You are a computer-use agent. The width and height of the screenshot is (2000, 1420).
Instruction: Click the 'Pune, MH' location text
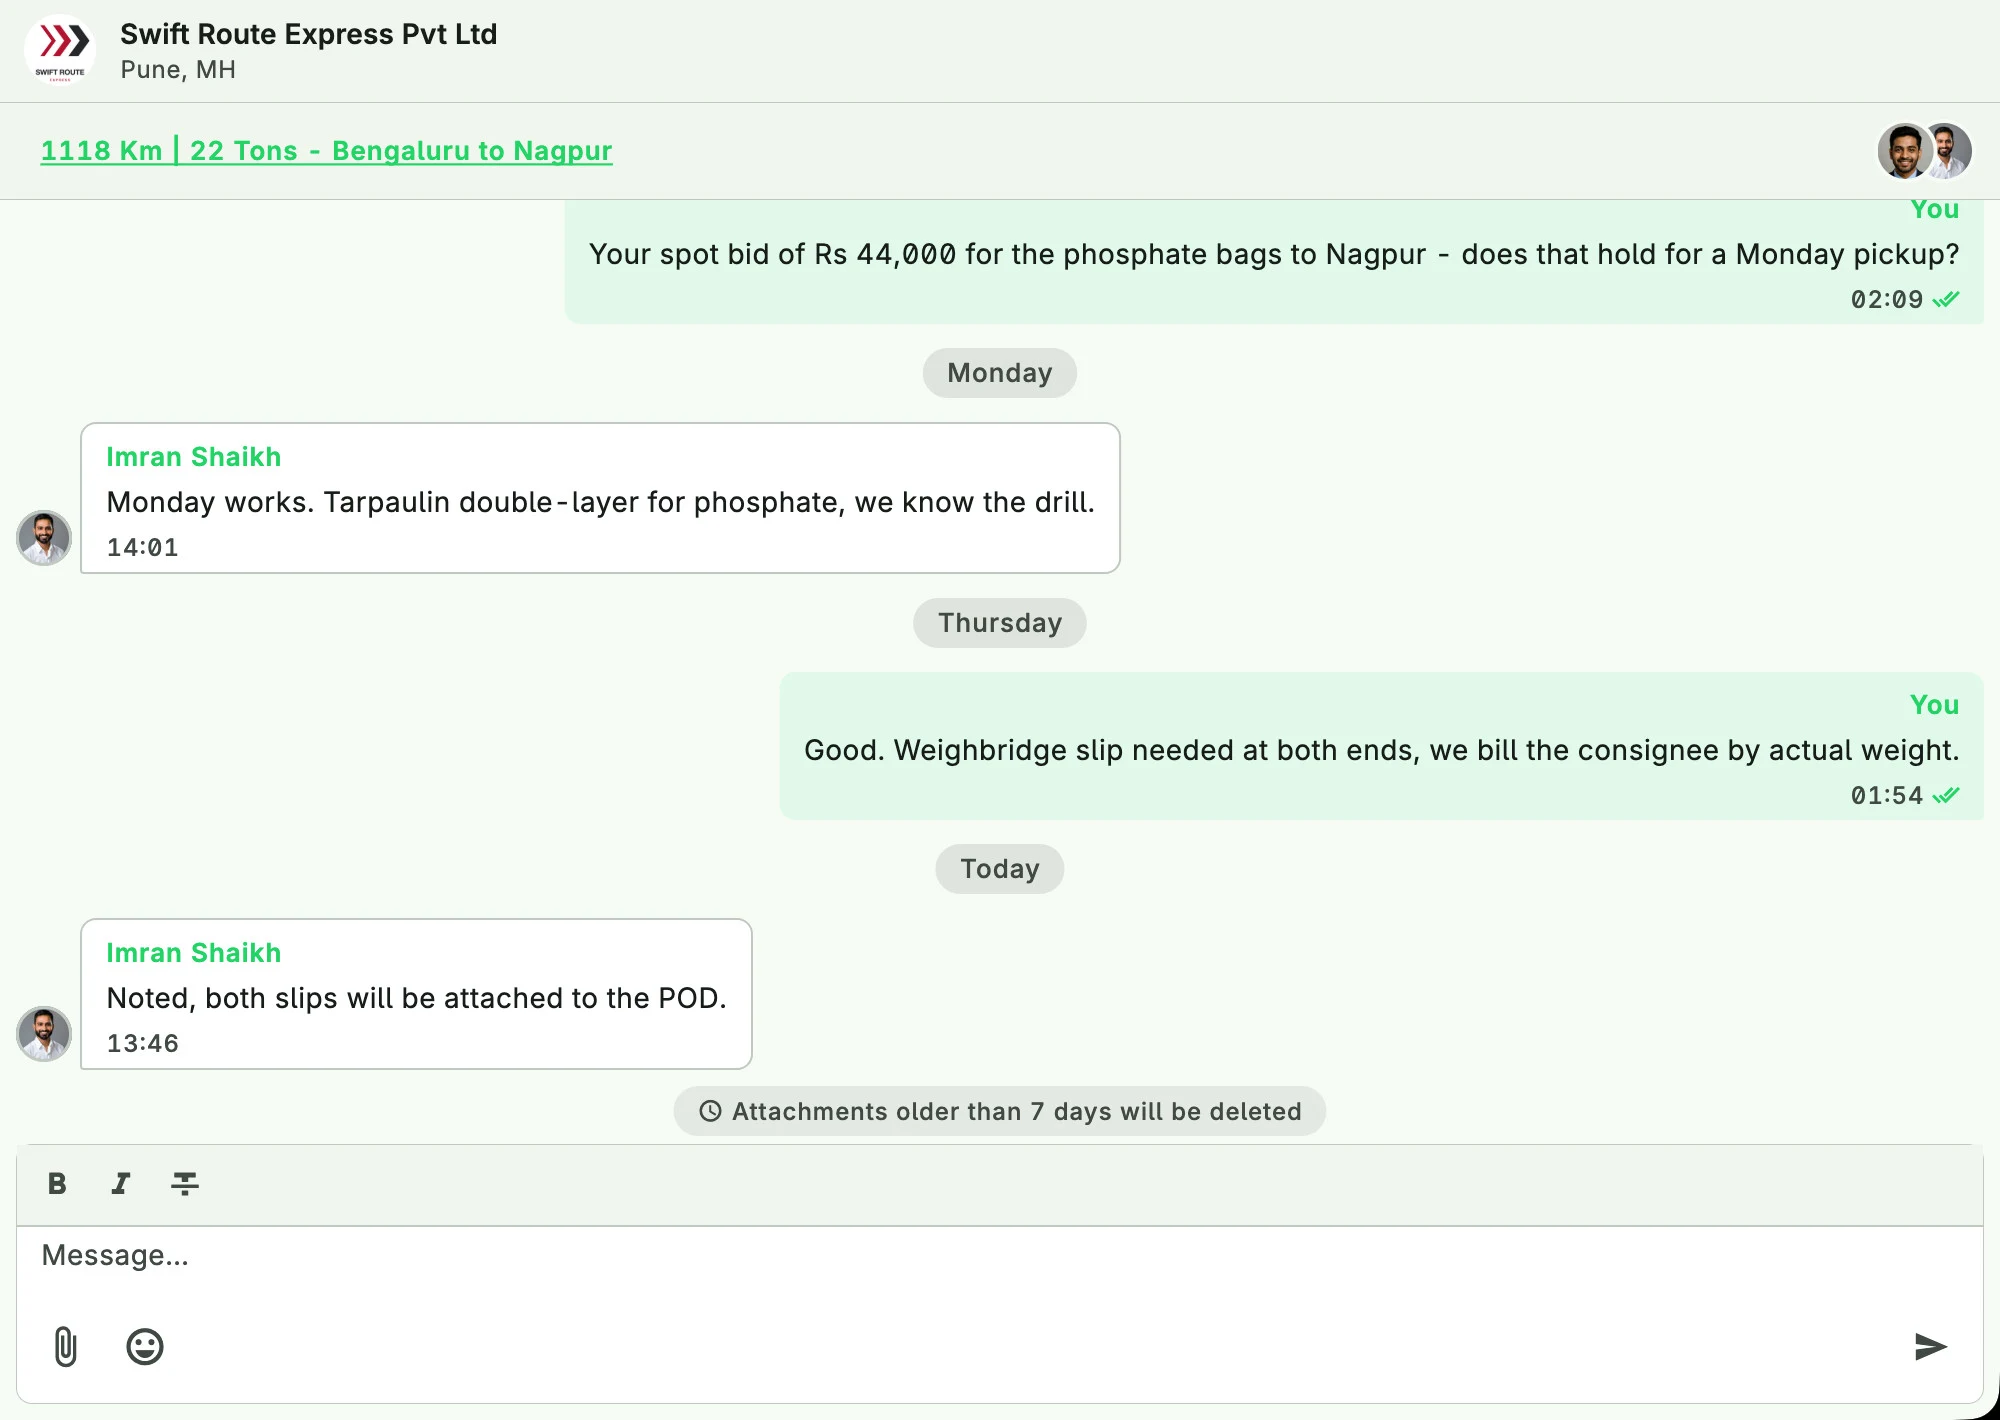178,70
